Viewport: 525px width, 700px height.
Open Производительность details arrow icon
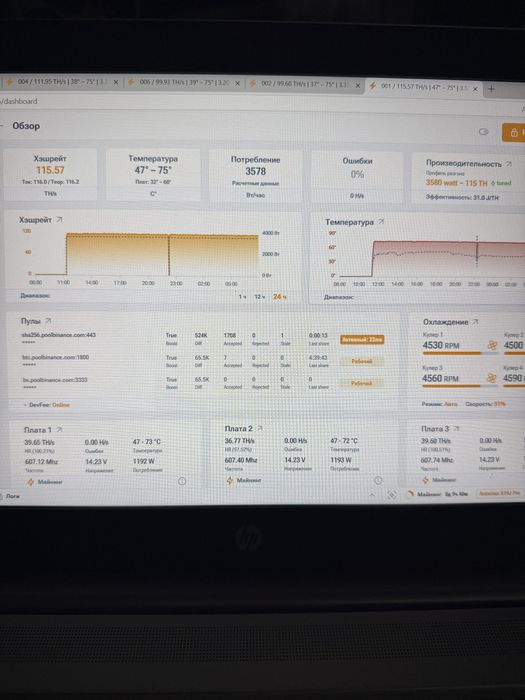(509, 164)
